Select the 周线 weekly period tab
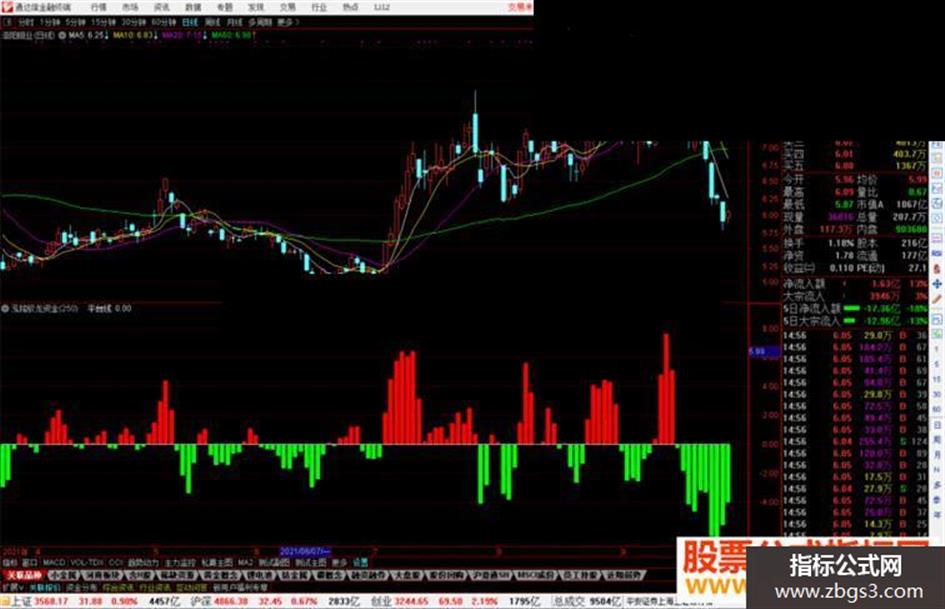 (212, 22)
